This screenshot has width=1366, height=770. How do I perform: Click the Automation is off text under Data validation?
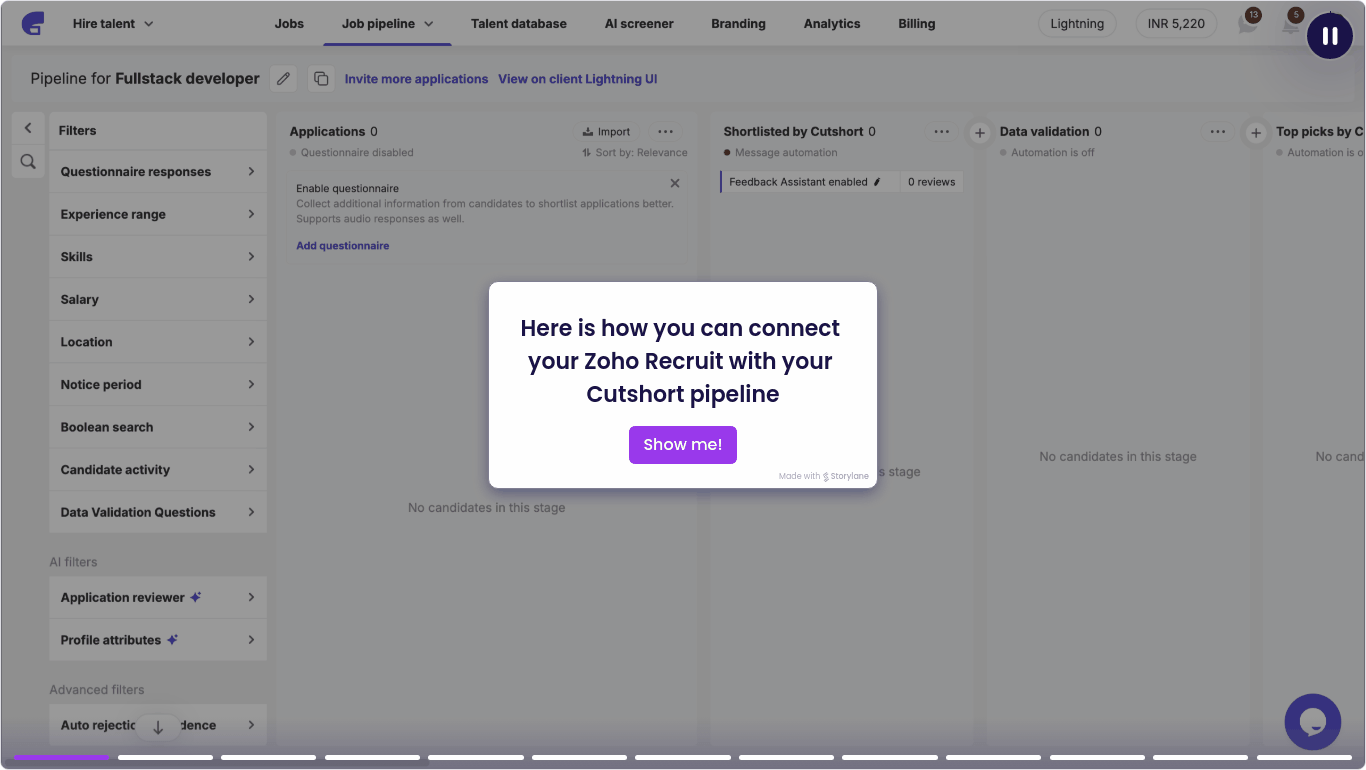[x=1053, y=153]
